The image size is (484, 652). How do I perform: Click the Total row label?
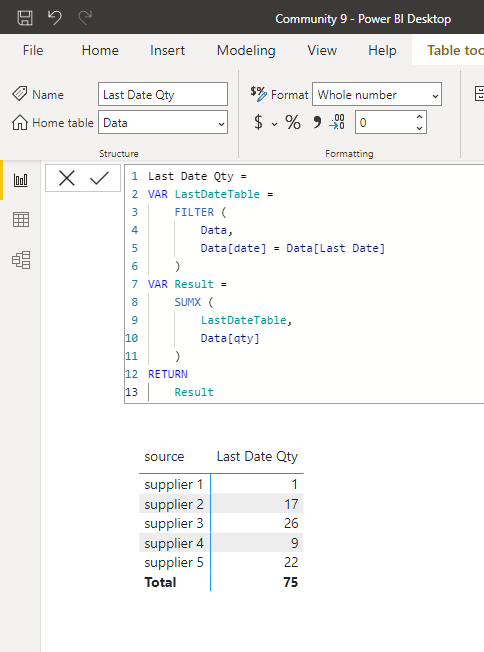(x=161, y=582)
